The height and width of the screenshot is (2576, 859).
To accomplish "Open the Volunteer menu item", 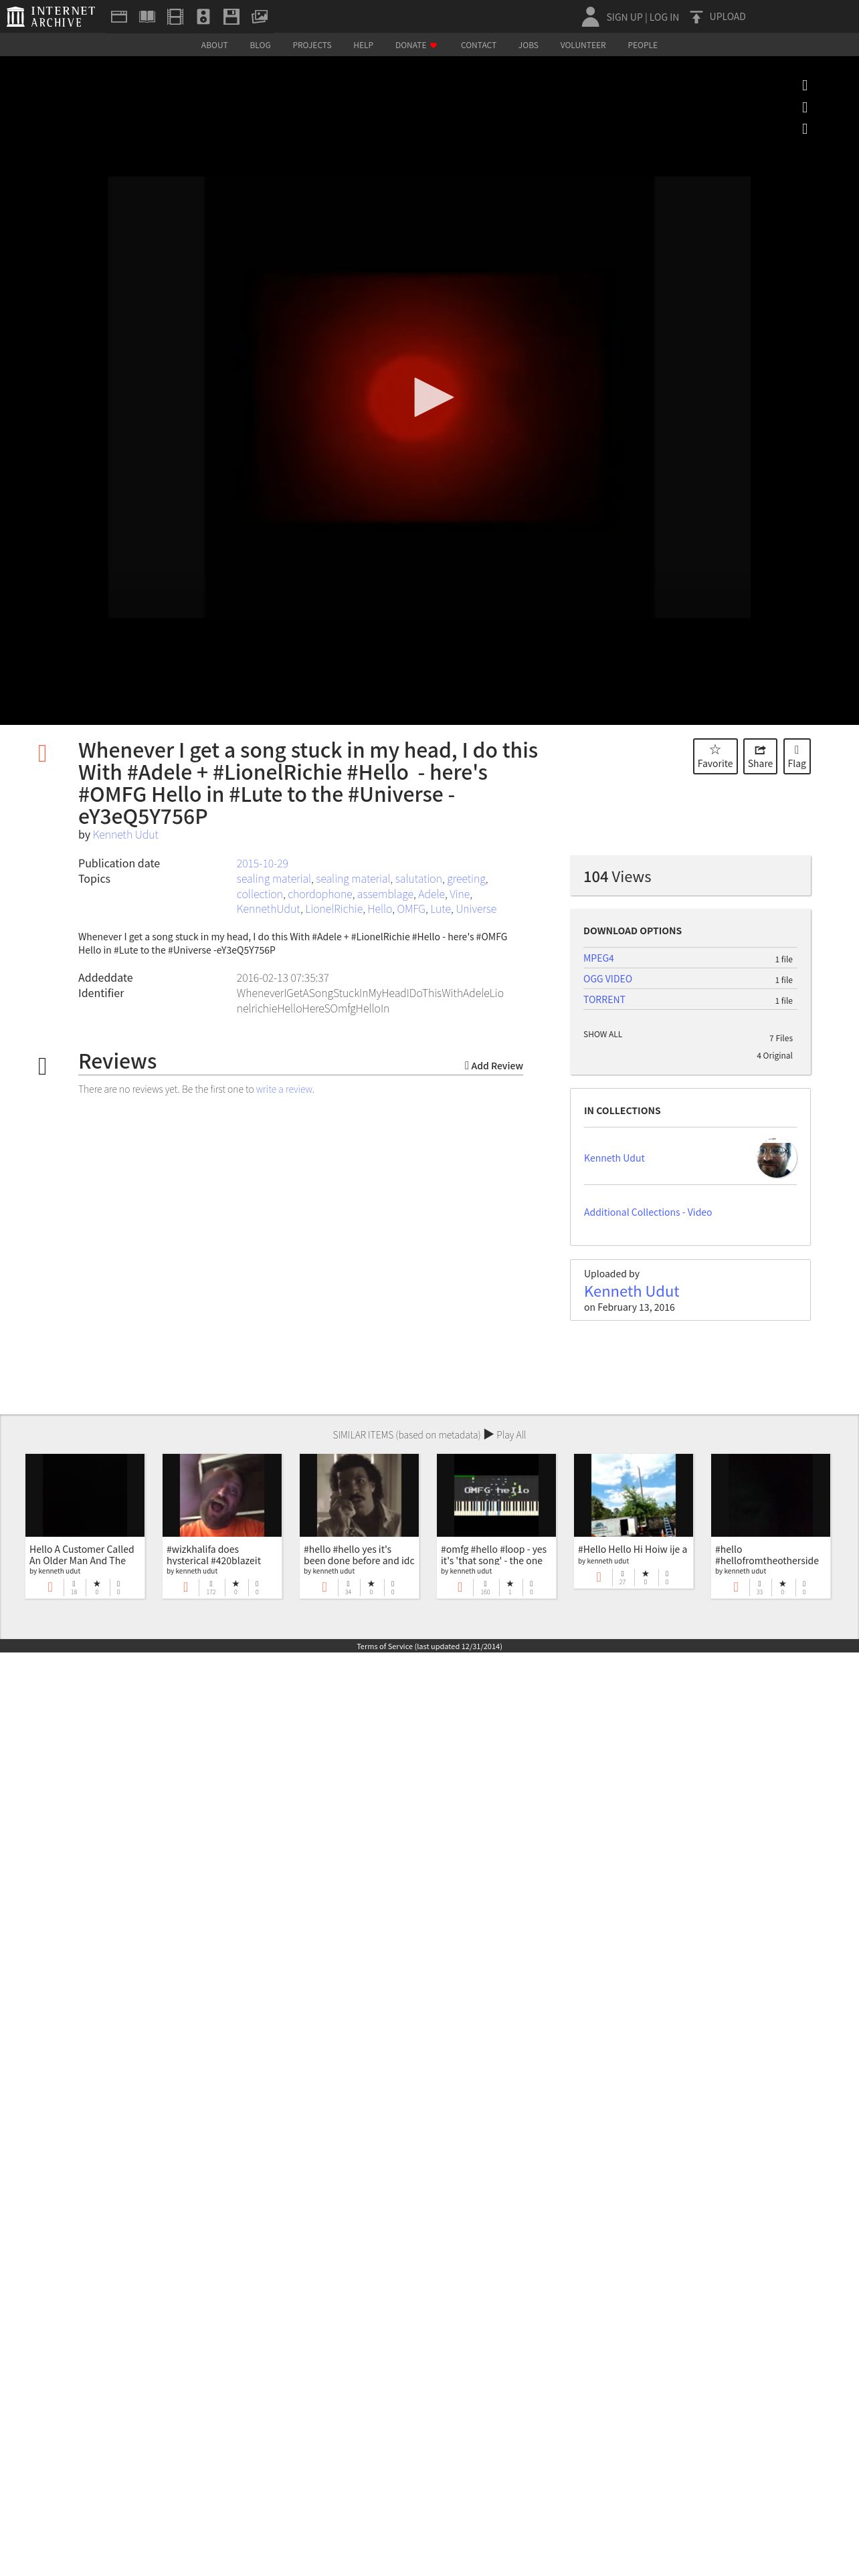I will [583, 45].
